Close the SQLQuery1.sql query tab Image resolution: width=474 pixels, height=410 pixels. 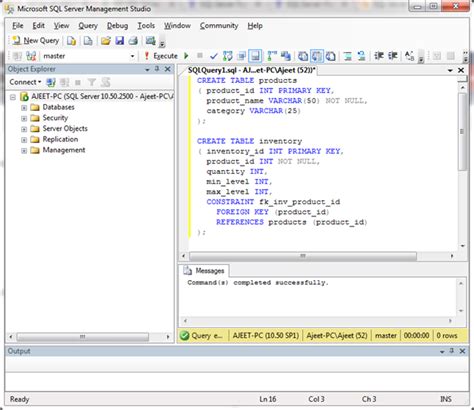point(461,70)
